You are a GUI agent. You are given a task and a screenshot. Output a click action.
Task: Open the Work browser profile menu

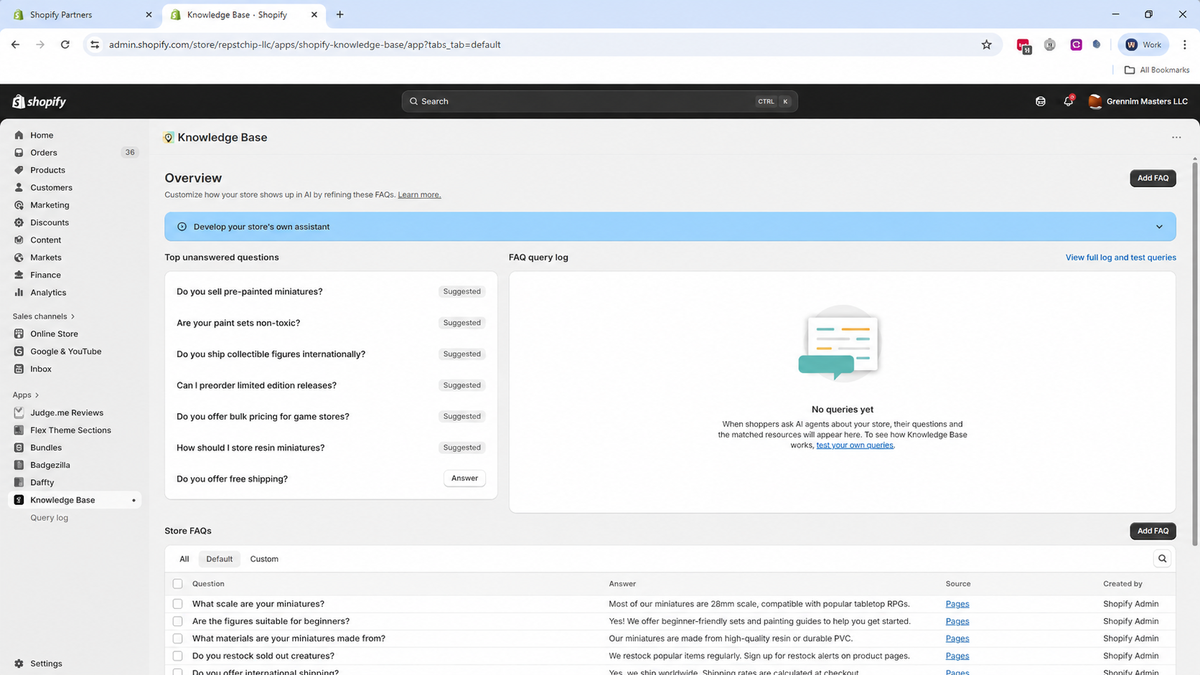pos(1143,45)
